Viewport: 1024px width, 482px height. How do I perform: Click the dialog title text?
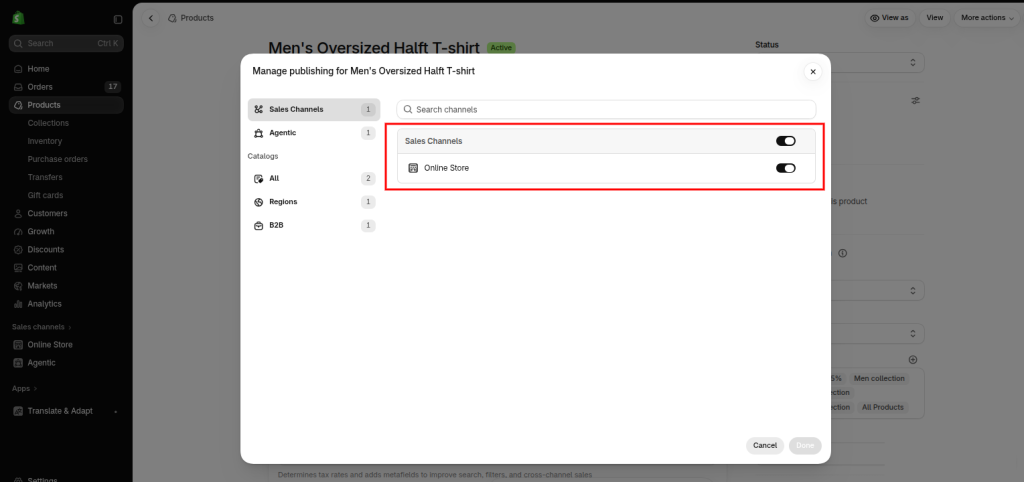364,71
